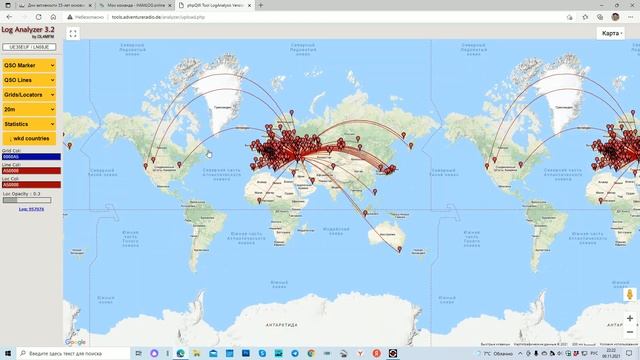Open the Карта map type dropdown
The image size is (640, 360).
(x=611, y=33)
